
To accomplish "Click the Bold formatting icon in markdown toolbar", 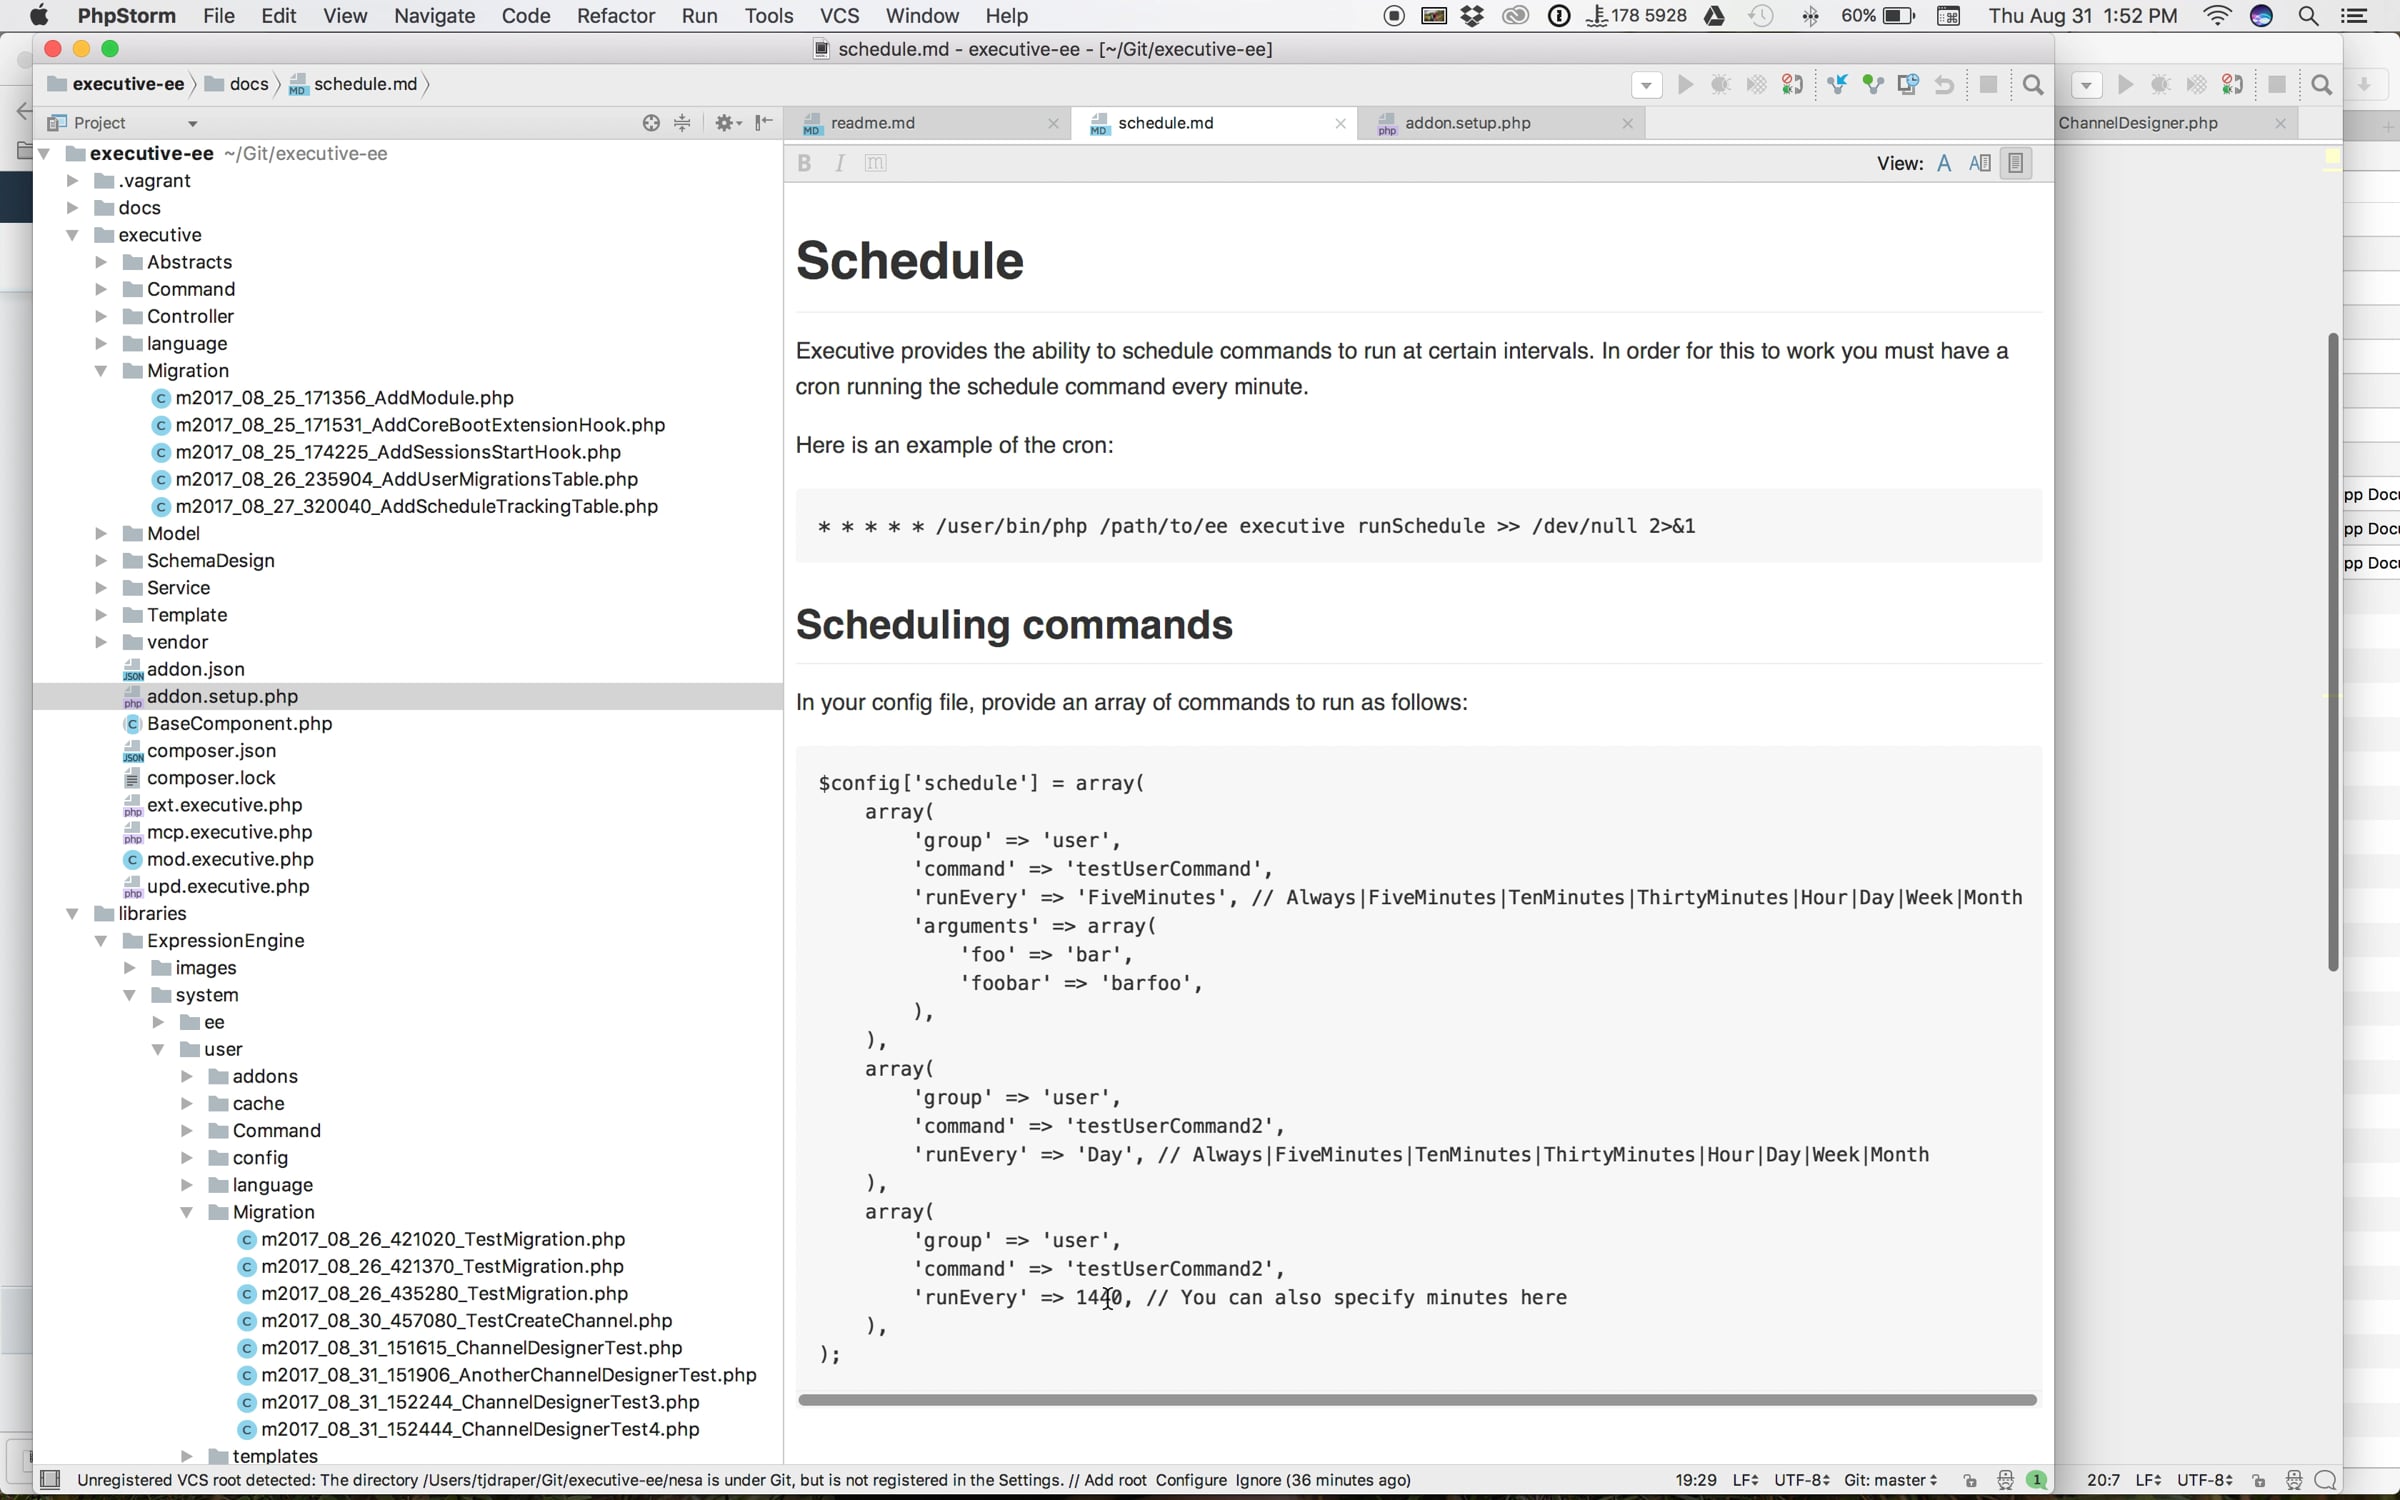I will click(x=804, y=163).
